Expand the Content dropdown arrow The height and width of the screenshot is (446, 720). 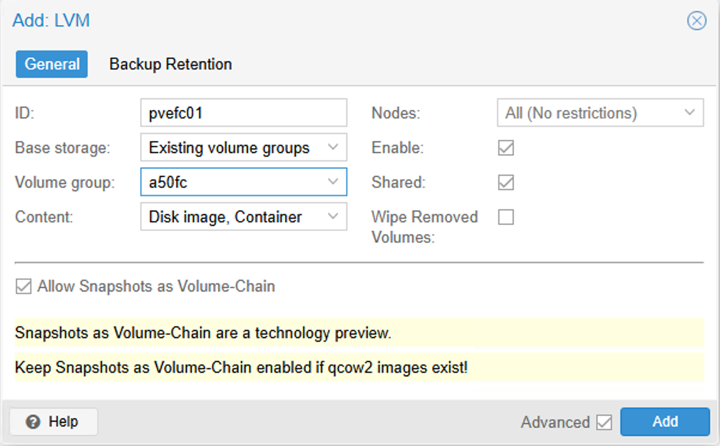(x=333, y=216)
